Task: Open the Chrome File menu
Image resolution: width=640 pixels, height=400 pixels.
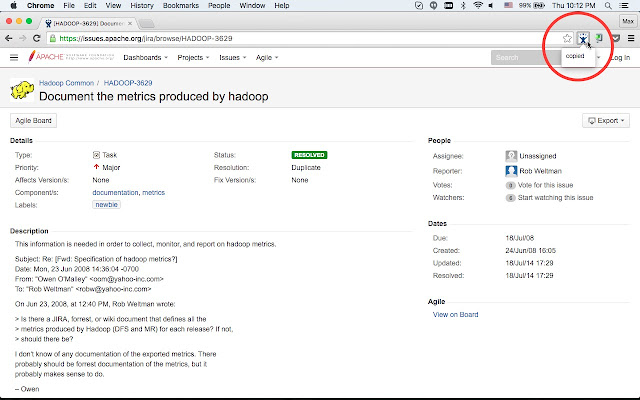Action: [x=69, y=5]
